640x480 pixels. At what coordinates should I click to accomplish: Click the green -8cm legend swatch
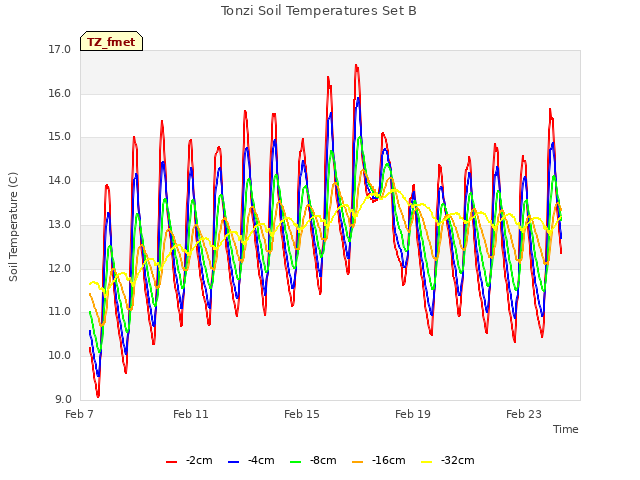(296, 462)
